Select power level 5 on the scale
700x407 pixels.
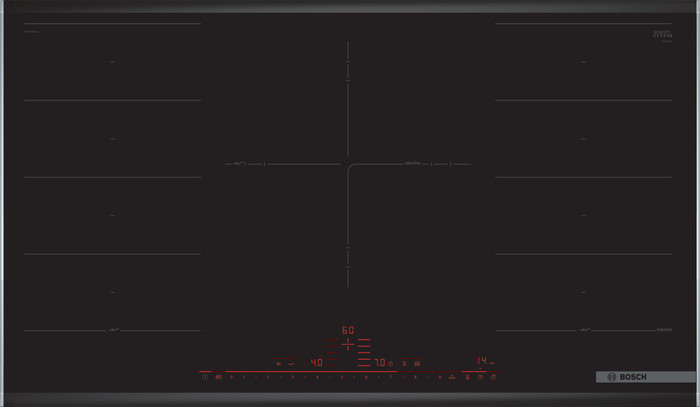click(342, 377)
